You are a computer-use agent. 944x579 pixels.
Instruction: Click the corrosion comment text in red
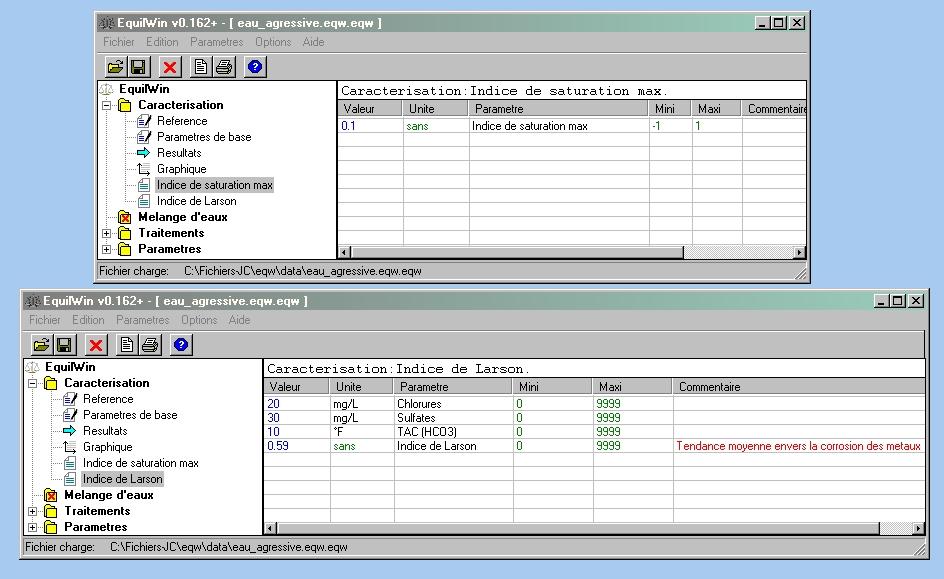tap(798, 446)
